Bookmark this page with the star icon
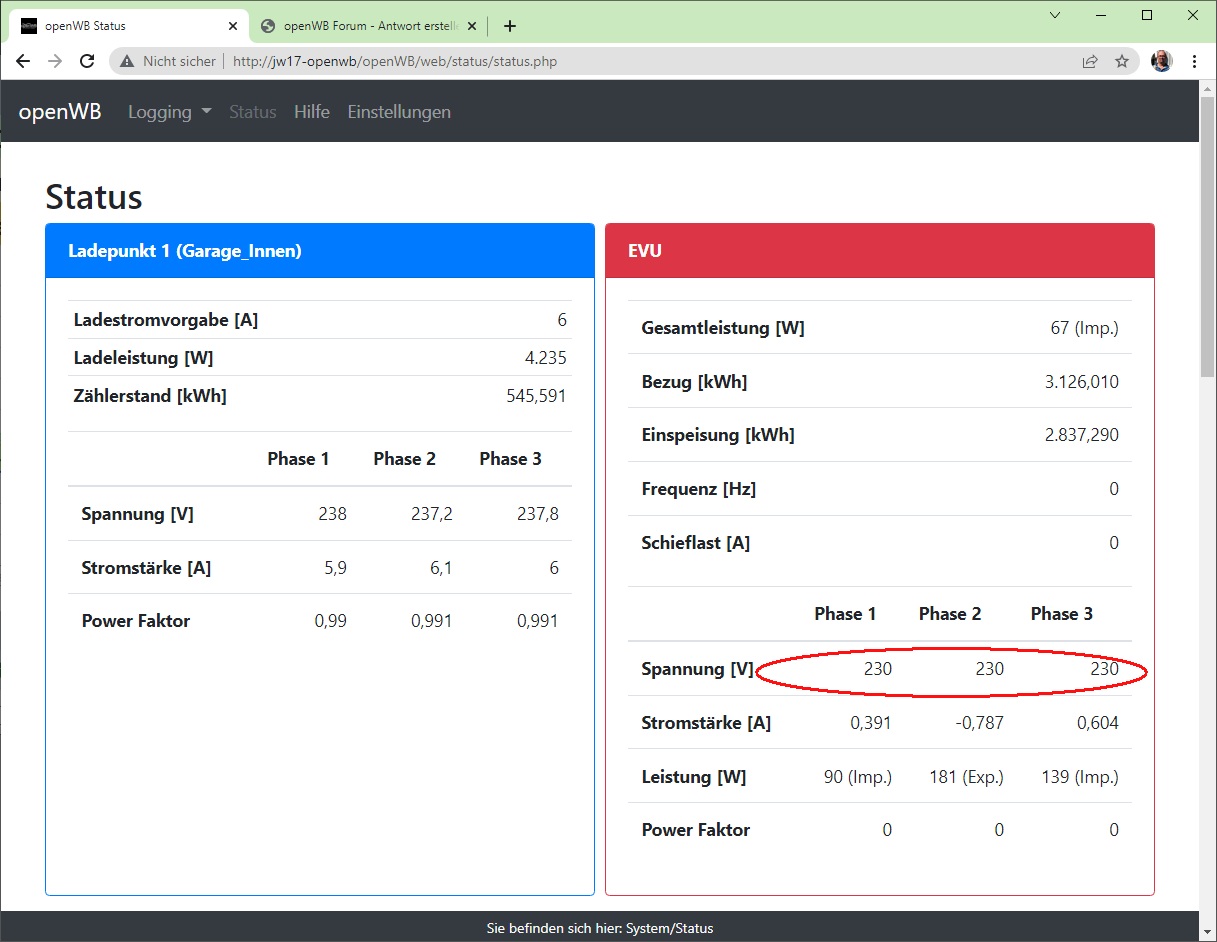This screenshot has width=1217, height=942. click(1122, 61)
